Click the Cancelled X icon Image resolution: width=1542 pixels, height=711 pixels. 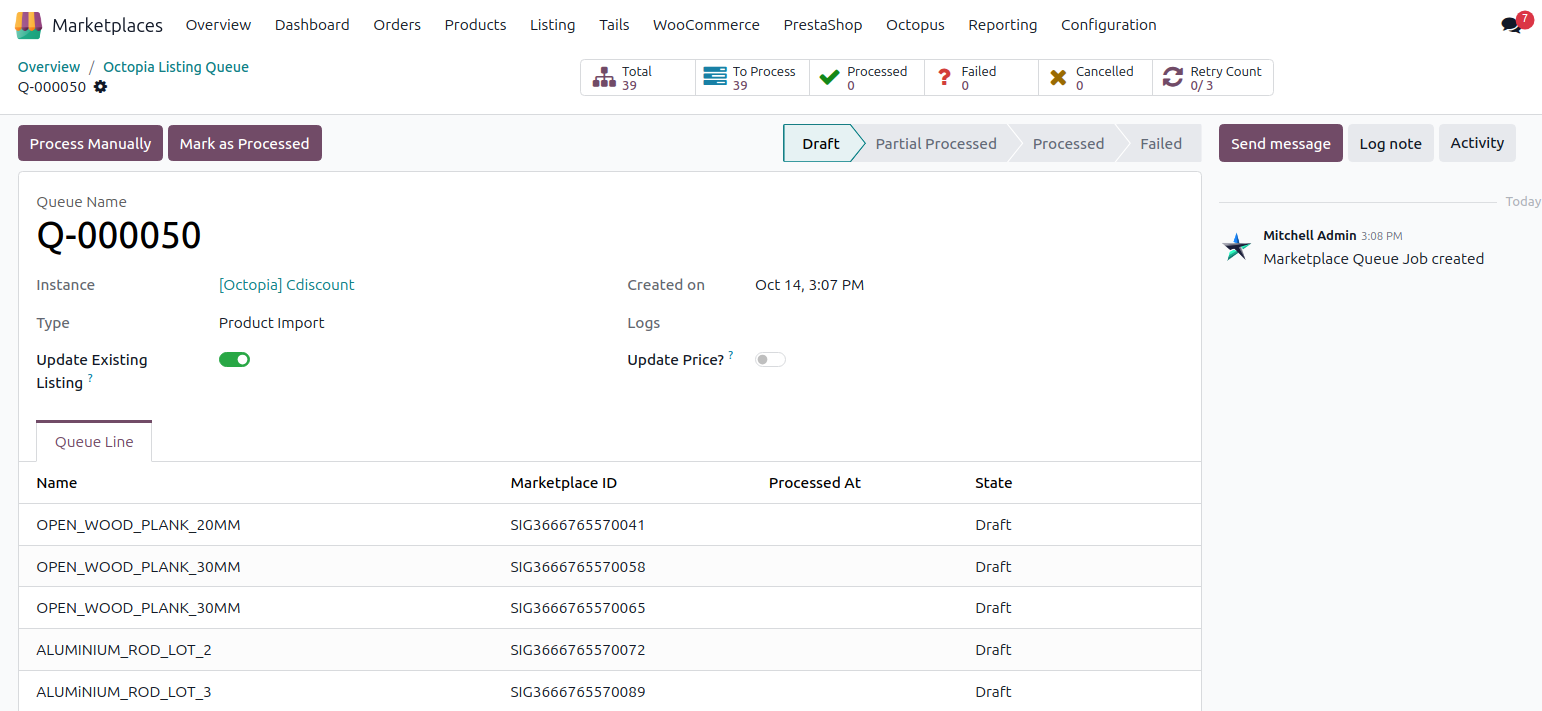(1058, 78)
